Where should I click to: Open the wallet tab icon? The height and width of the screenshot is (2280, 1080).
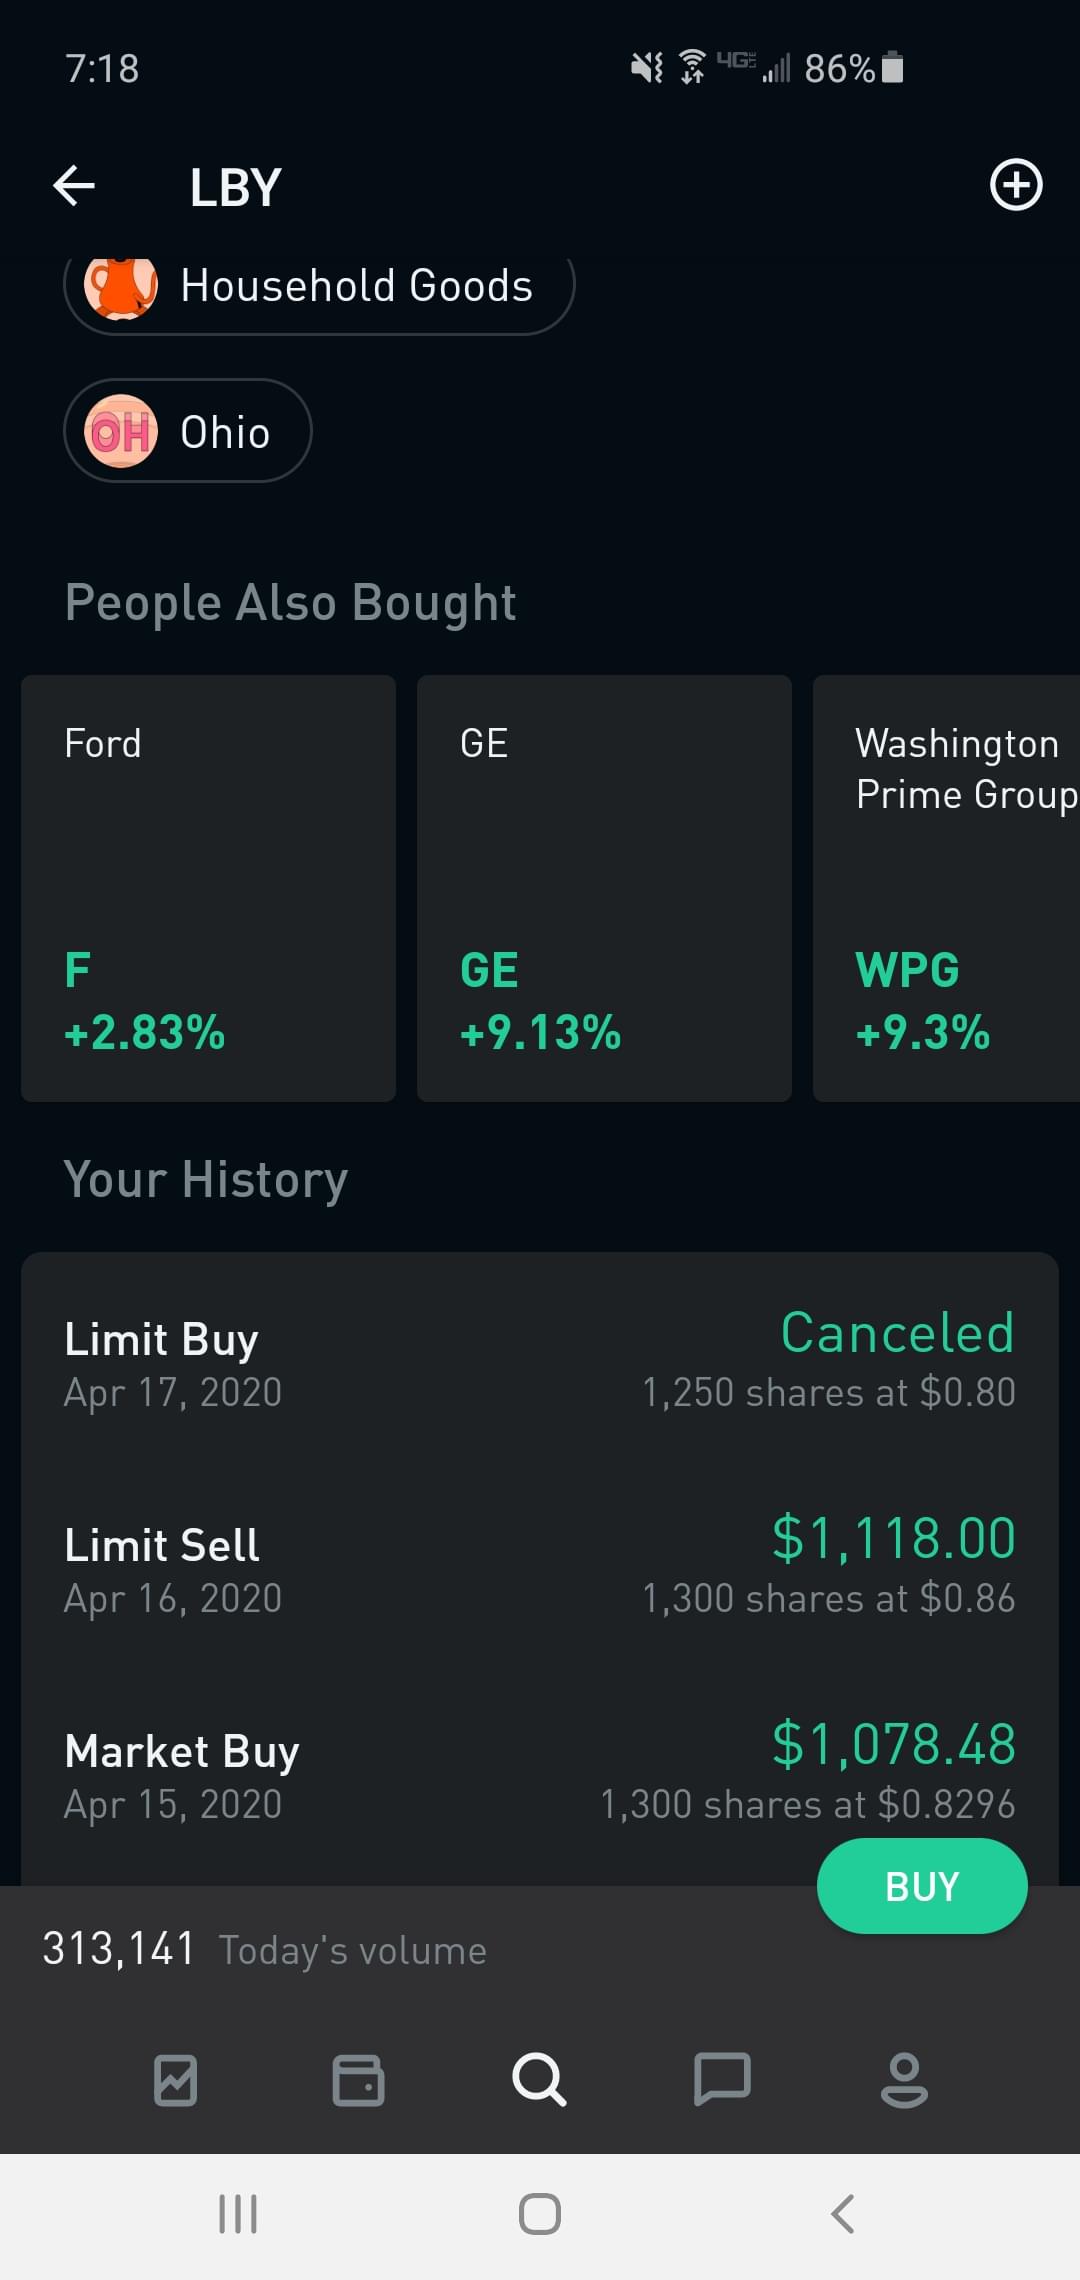358,2080
